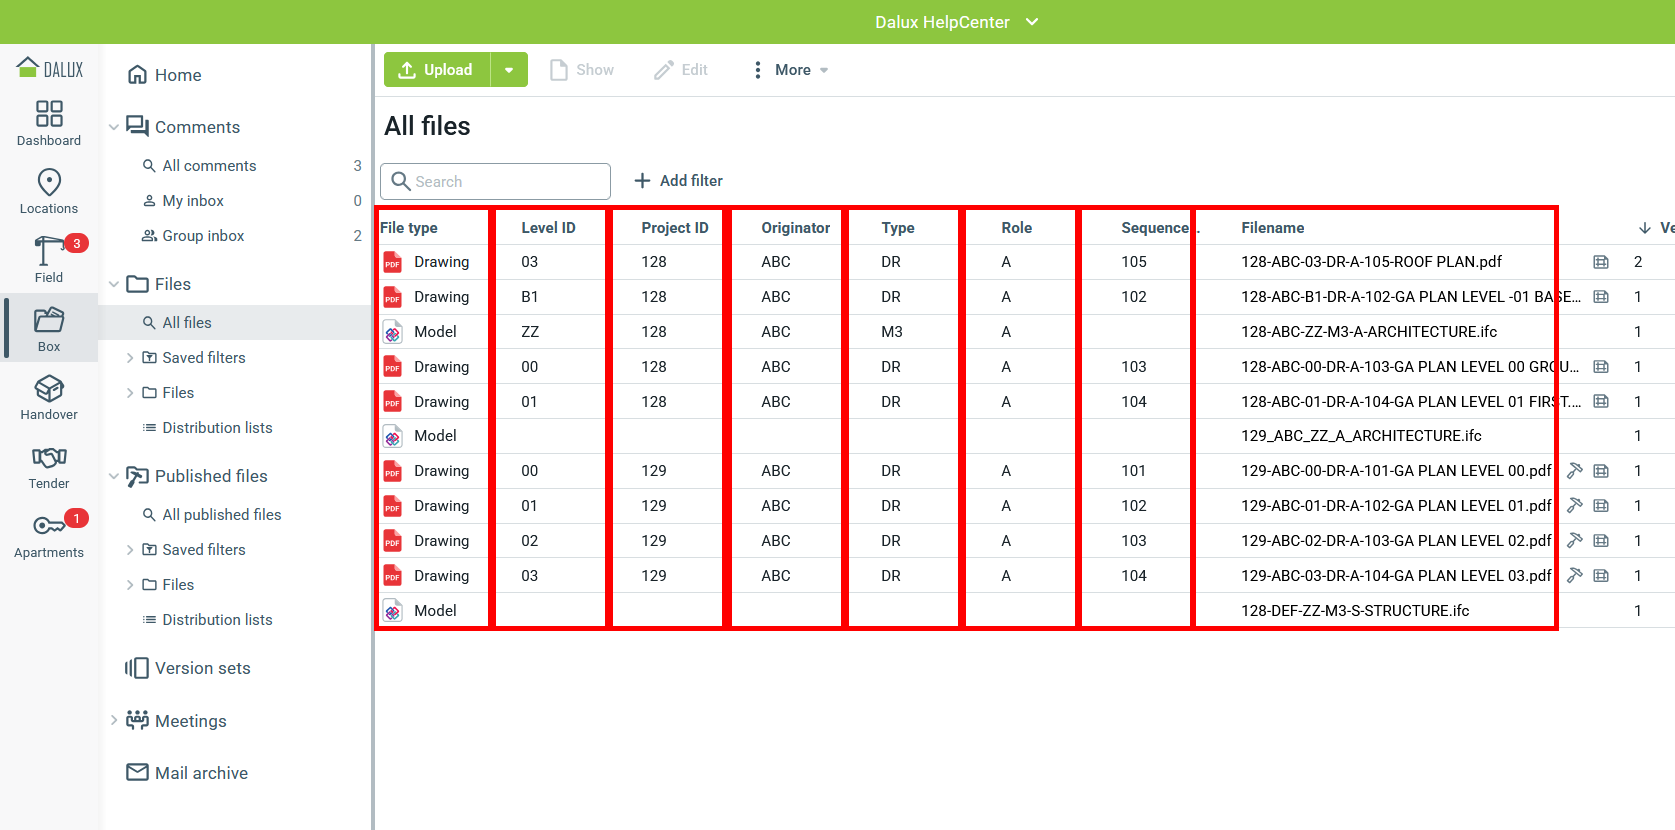
Task: Open Mail archive from the sidebar
Action: [201, 773]
